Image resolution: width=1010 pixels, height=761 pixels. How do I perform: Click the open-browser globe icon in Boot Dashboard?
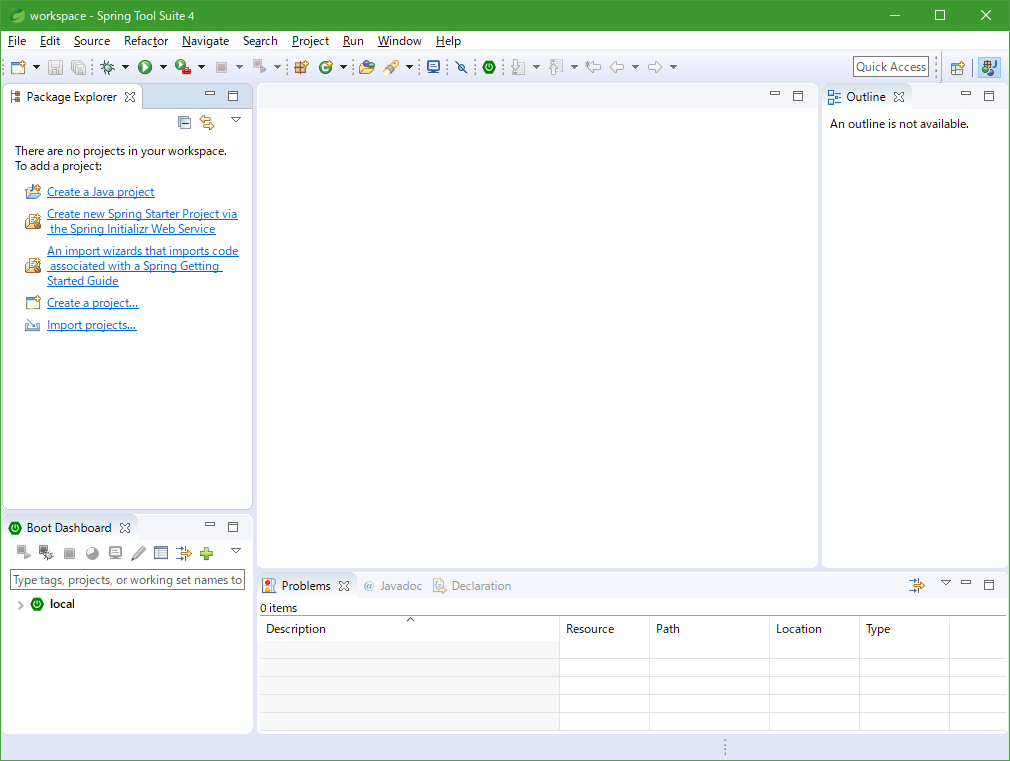pos(92,553)
